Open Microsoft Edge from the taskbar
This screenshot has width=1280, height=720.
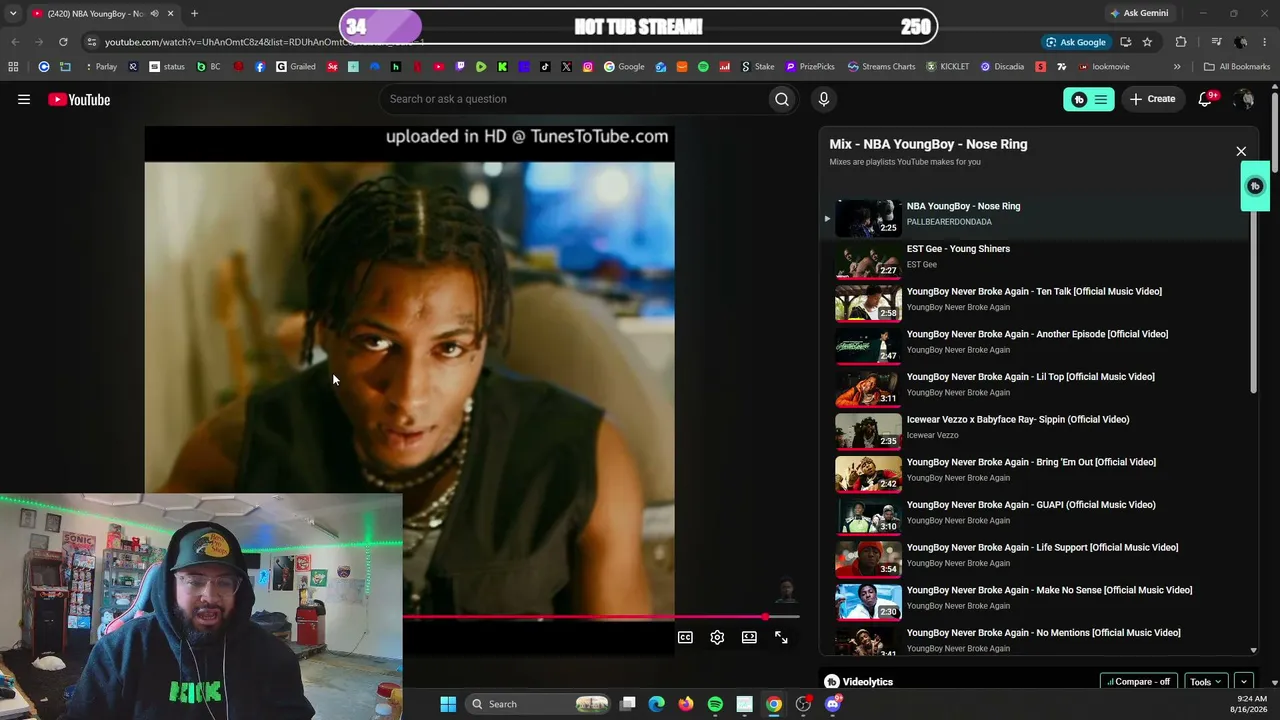click(x=656, y=704)
